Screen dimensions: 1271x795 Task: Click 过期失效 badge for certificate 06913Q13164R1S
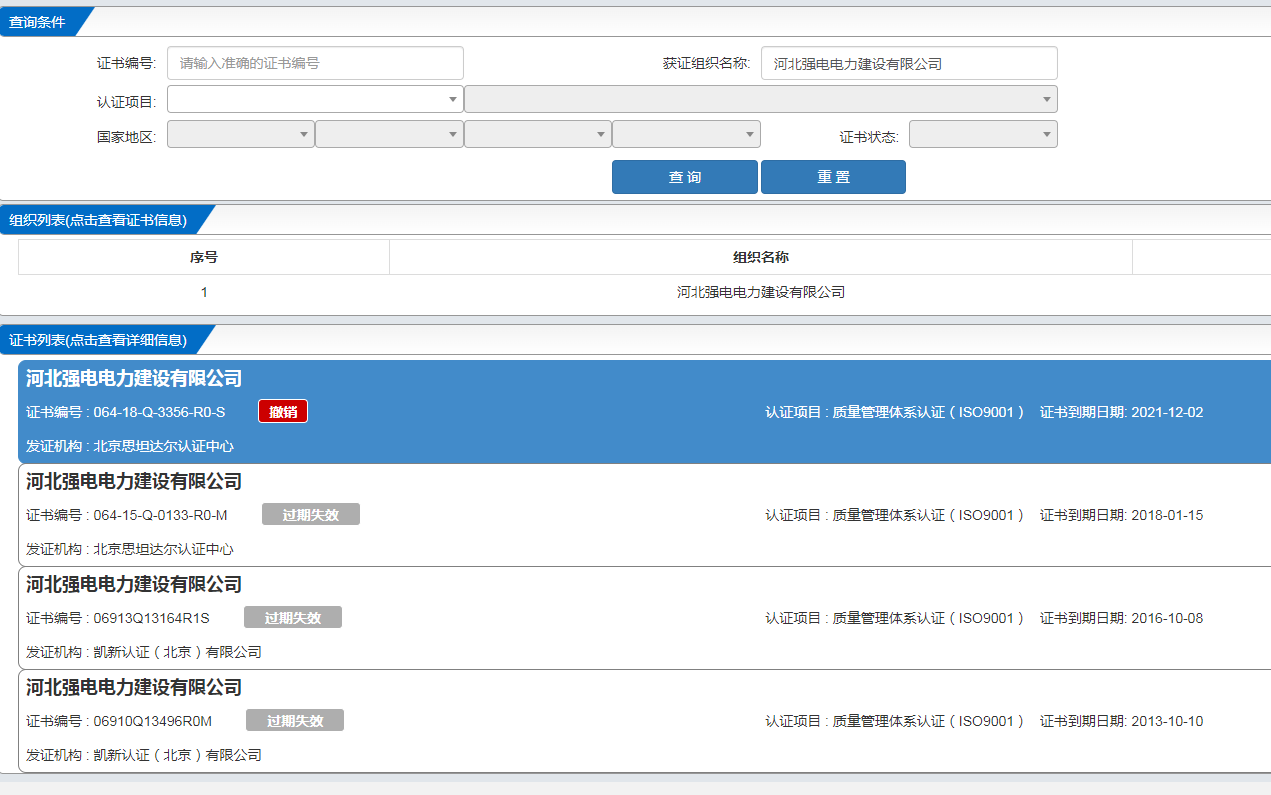coord(293,618)
